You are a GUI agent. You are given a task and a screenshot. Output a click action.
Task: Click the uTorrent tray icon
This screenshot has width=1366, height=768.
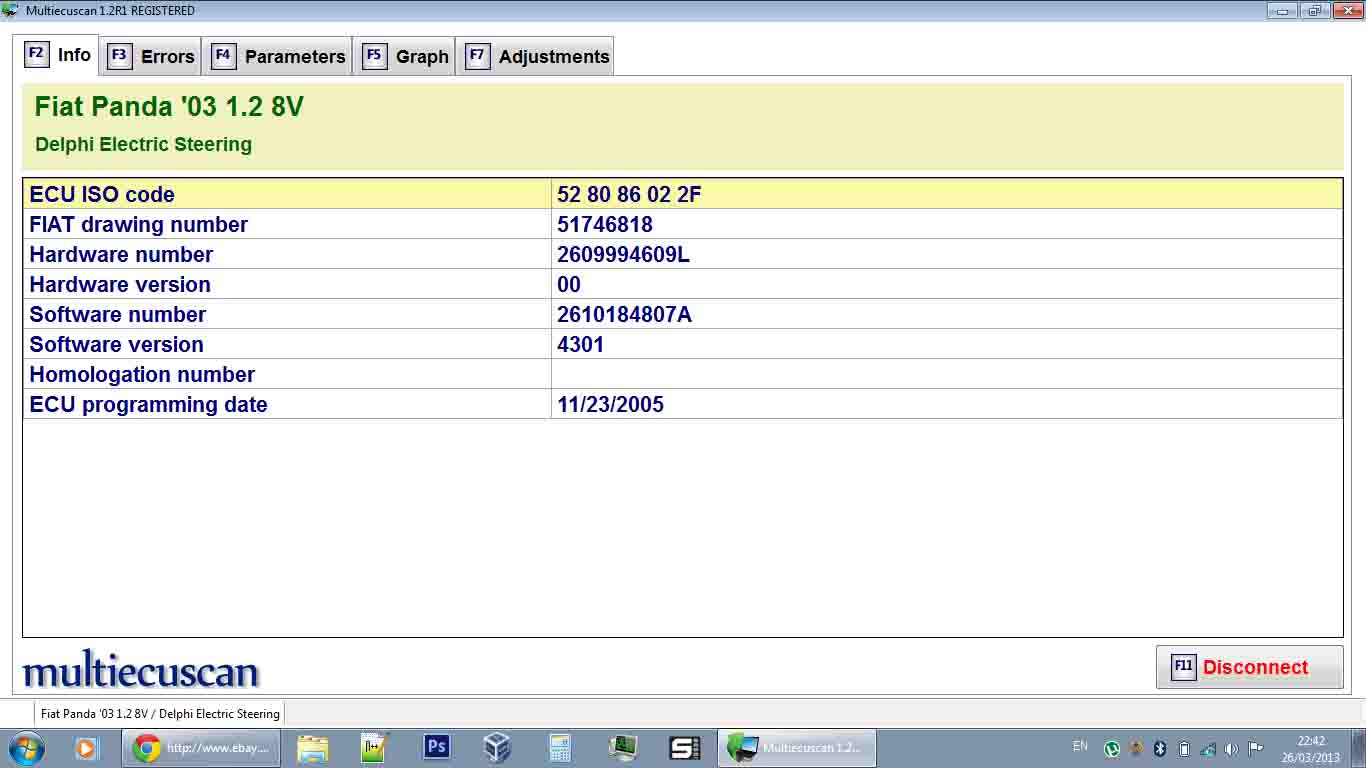point(1111,749)
